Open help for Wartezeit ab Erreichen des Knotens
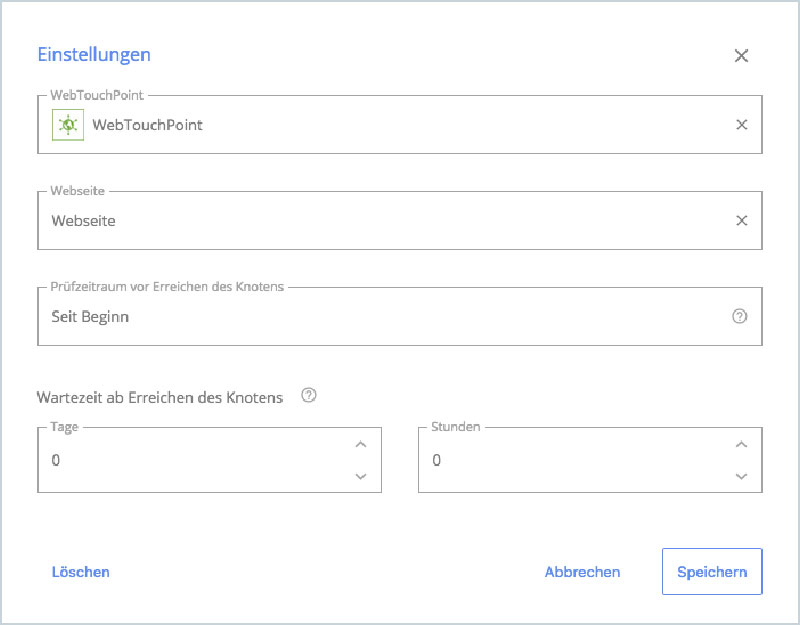Viewport: 800px width, 625px height. (309, 395)
